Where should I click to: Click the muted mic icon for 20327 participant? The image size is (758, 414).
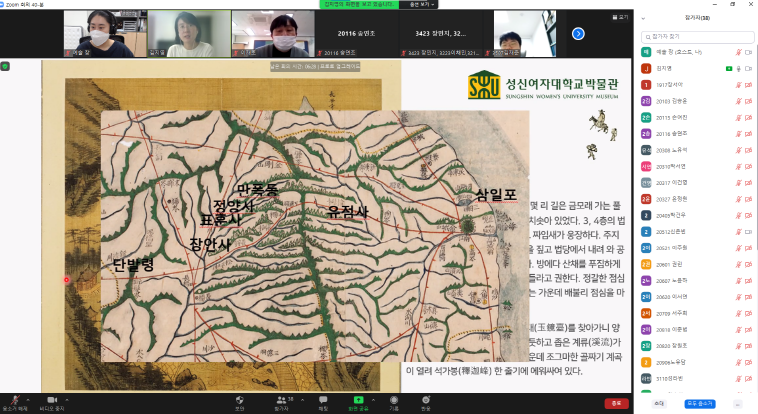pos(739,199)
